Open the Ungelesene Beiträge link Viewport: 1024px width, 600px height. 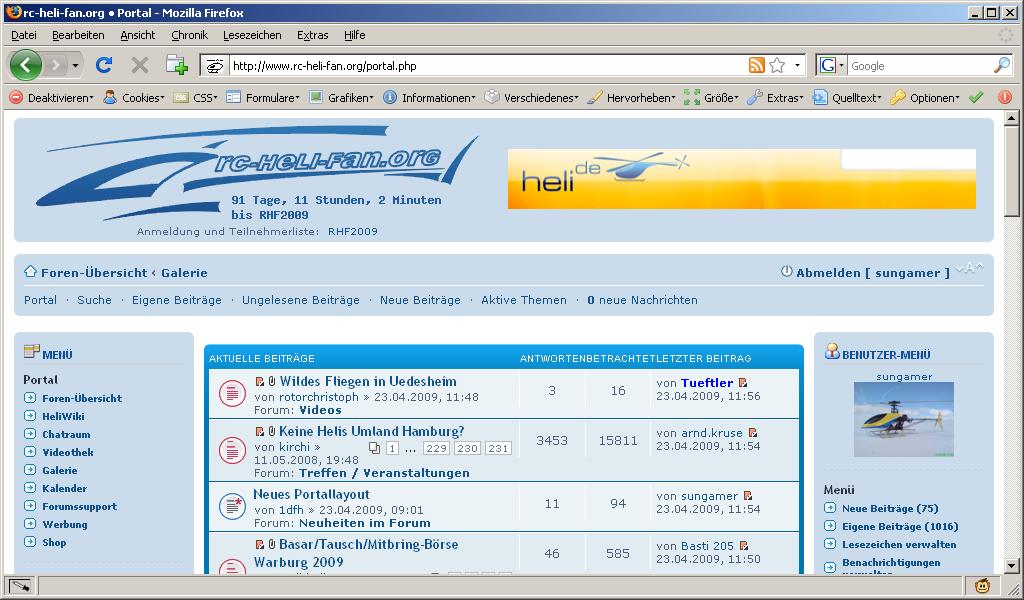[x=301, y=300]
